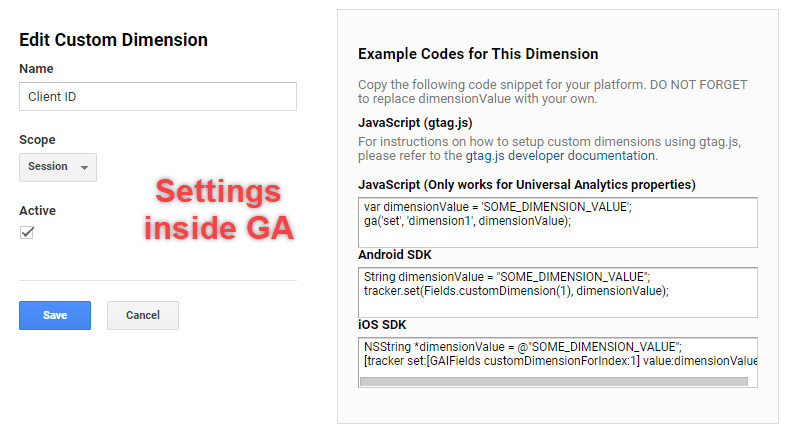Click the Scope label text
Screen dimensions: 793x437
[x=37, y=140]
